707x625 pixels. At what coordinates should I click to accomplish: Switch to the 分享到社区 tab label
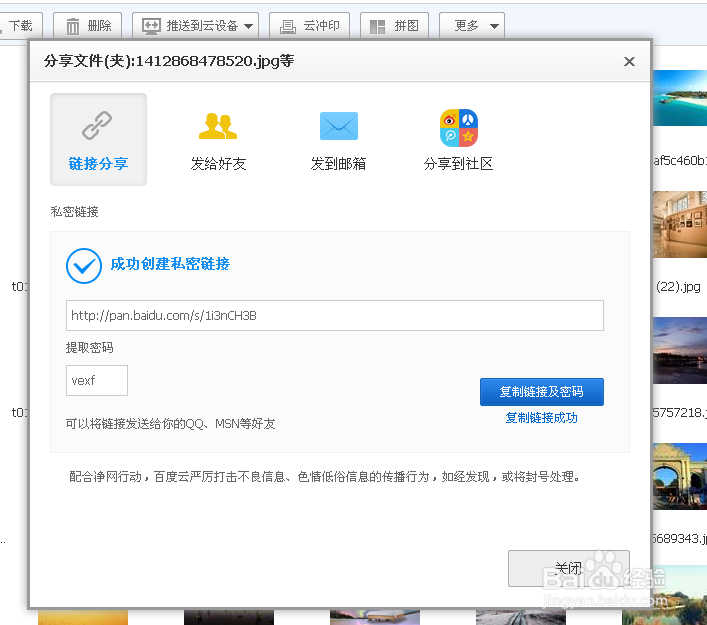tap(458, 164)
